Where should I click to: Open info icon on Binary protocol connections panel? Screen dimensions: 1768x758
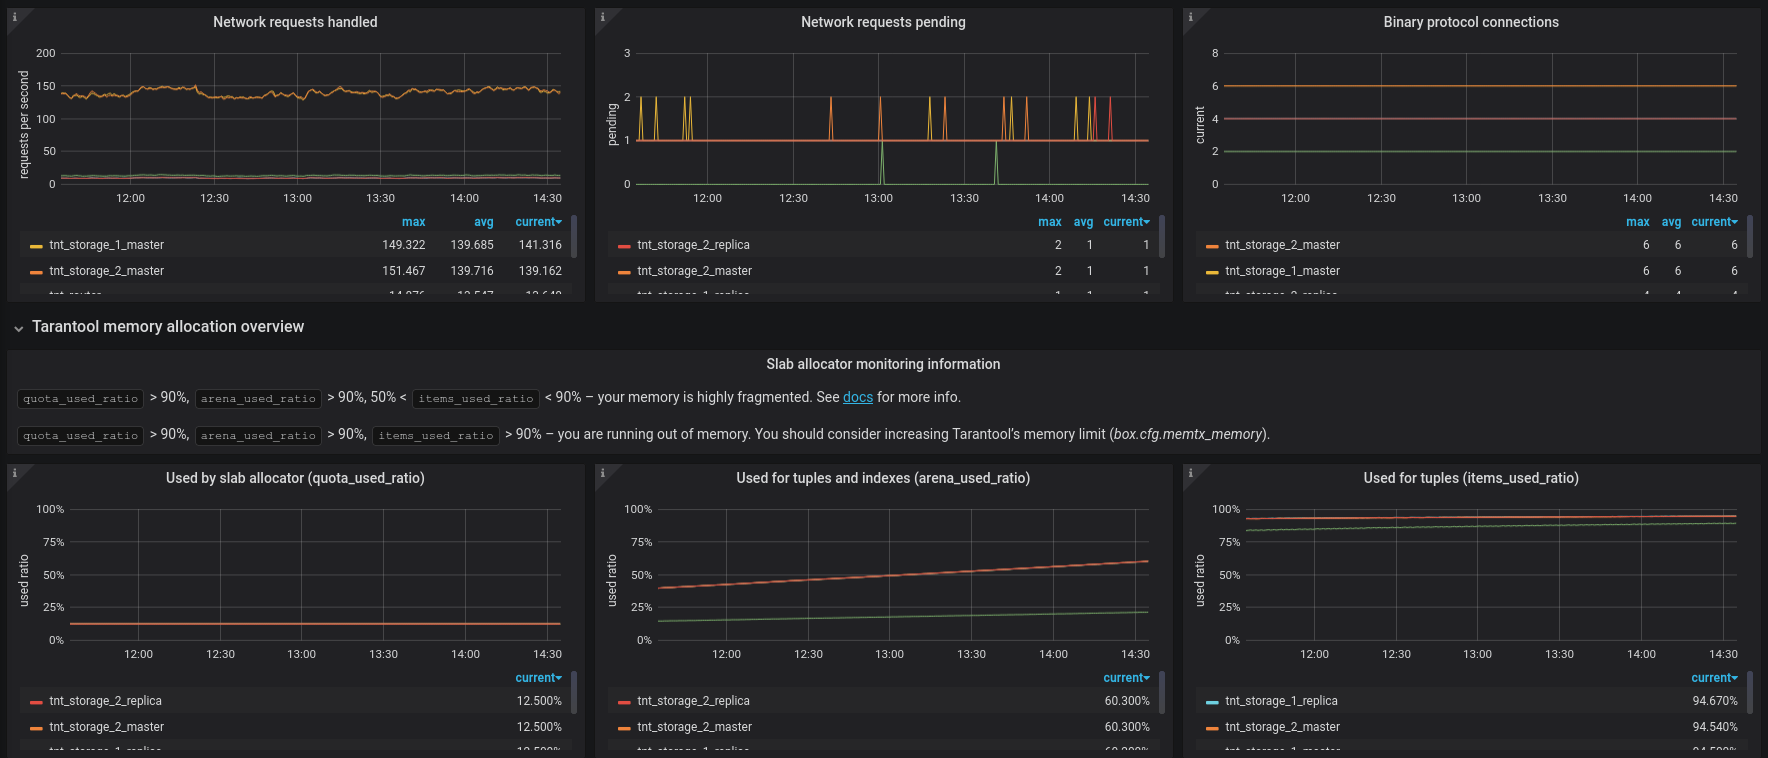[x=1190, y=16]
